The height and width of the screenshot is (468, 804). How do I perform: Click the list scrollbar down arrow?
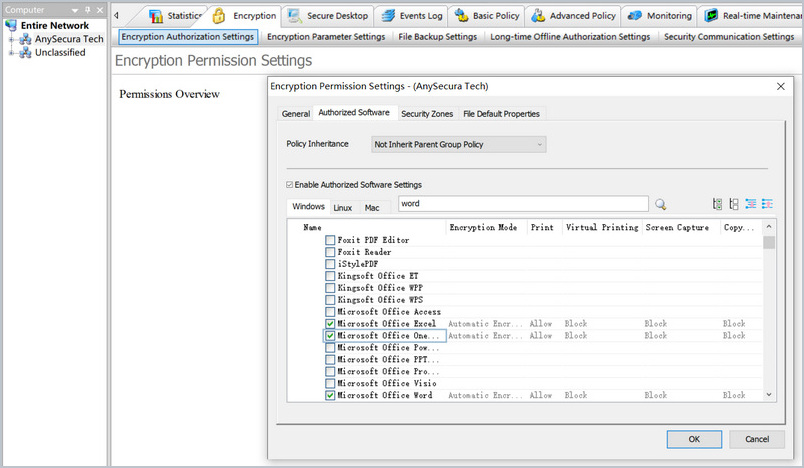click(769, 395)
